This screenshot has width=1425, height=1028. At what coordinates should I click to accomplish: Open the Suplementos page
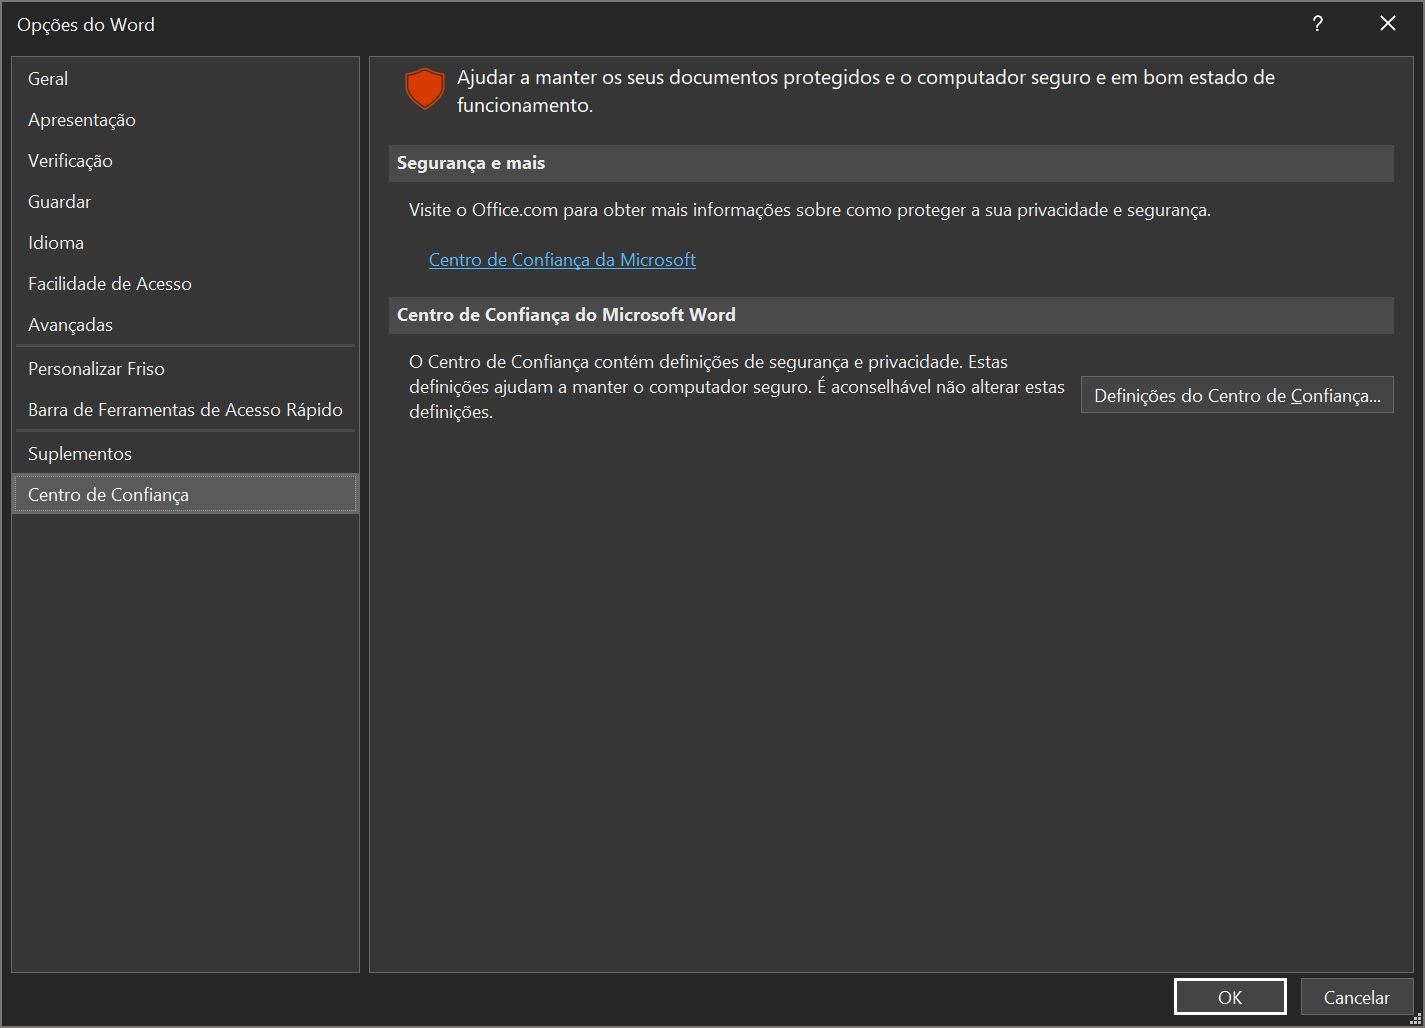[x=185, y=453]
